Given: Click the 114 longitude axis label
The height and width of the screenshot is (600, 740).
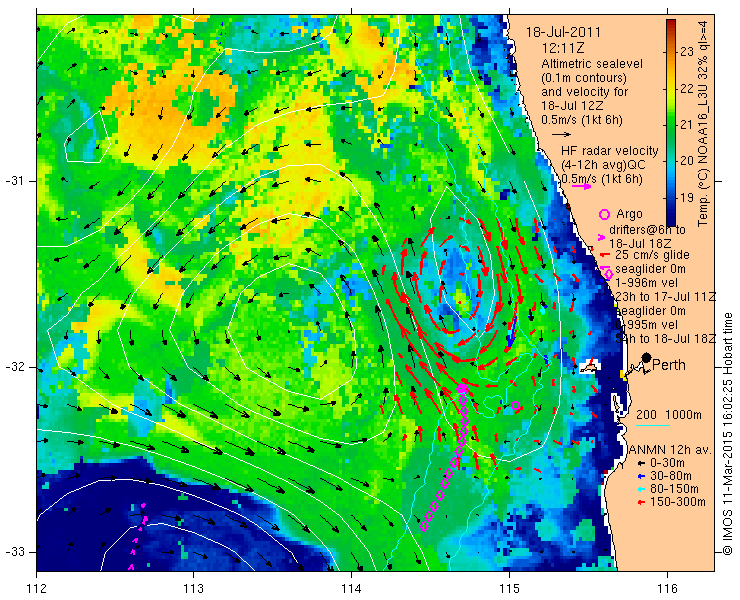Looking at the screenshot, I should pyautogui.click(x=352, y=589).
